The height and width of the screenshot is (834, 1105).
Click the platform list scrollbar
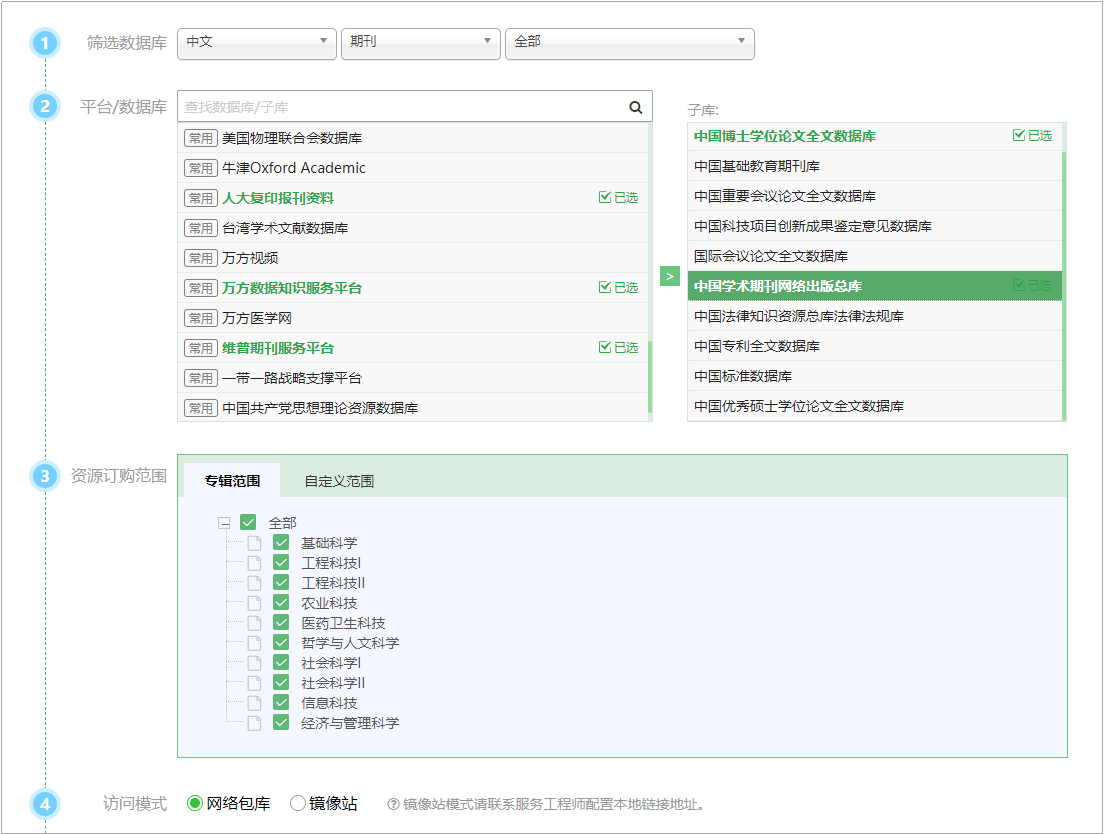pos(650,377)
